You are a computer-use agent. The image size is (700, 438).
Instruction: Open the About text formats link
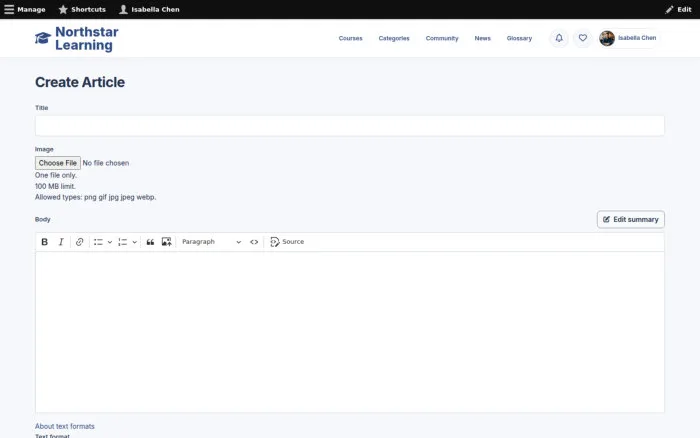(x=65, y=426)
